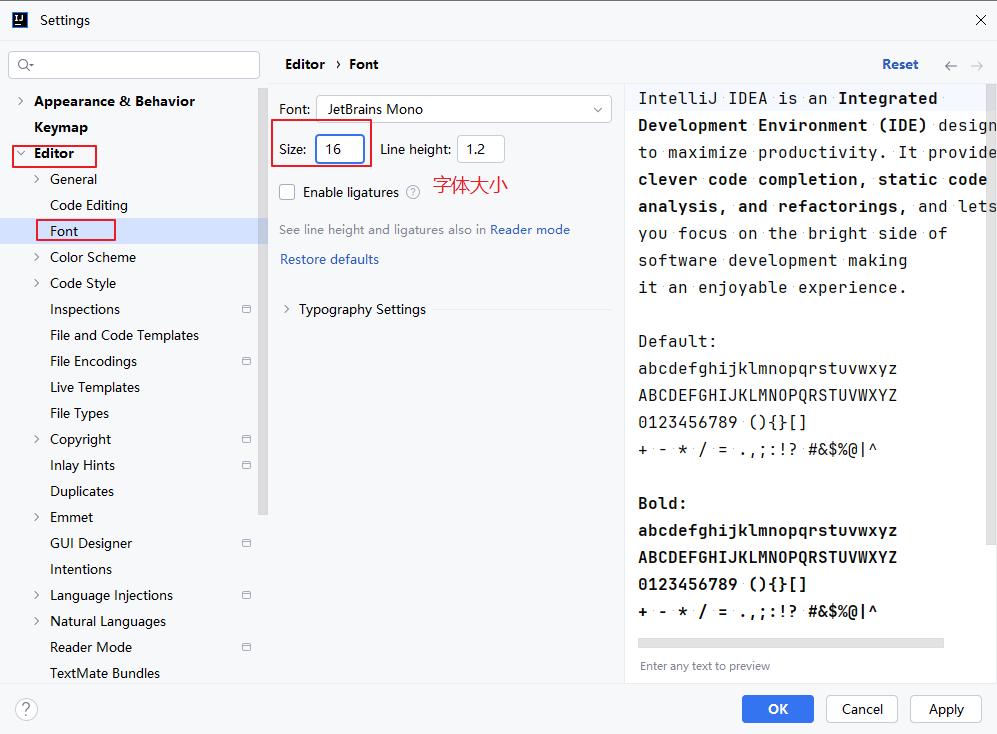Screen dimensions: 997x734
Task: Click the Line height input field
Action: click(481, 149)
